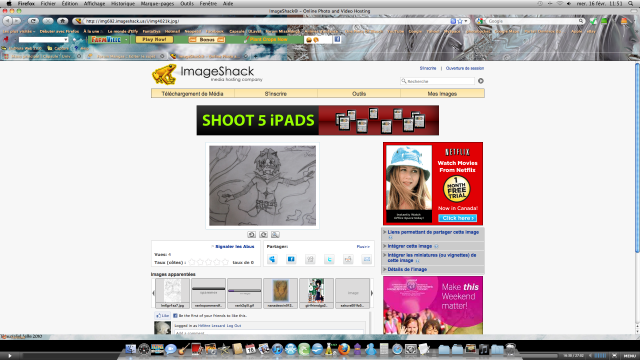Open the Historique menu in the menu bar
The image size is (640, 360).
click(x=123, y=4)
